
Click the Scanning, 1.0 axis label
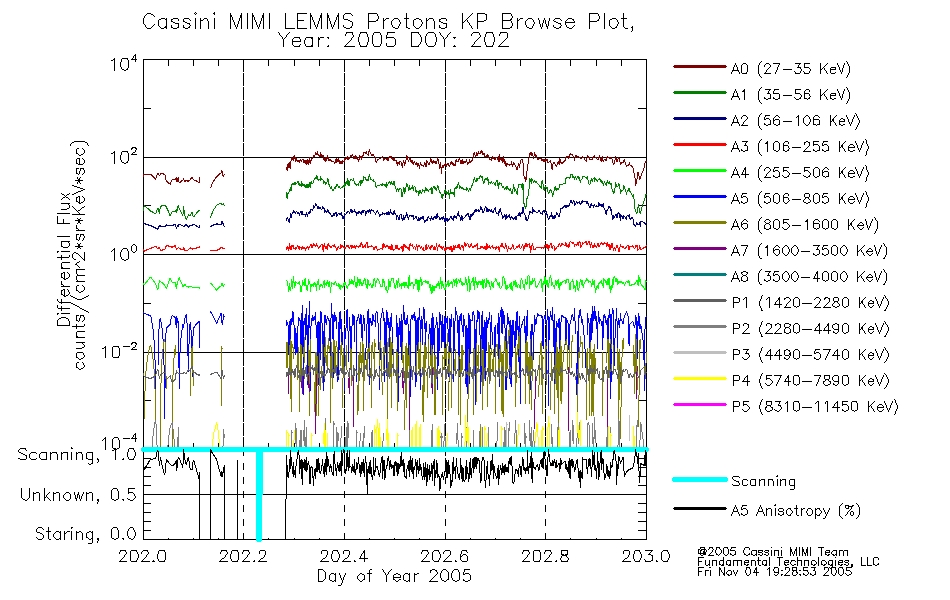tap(77, 455)
